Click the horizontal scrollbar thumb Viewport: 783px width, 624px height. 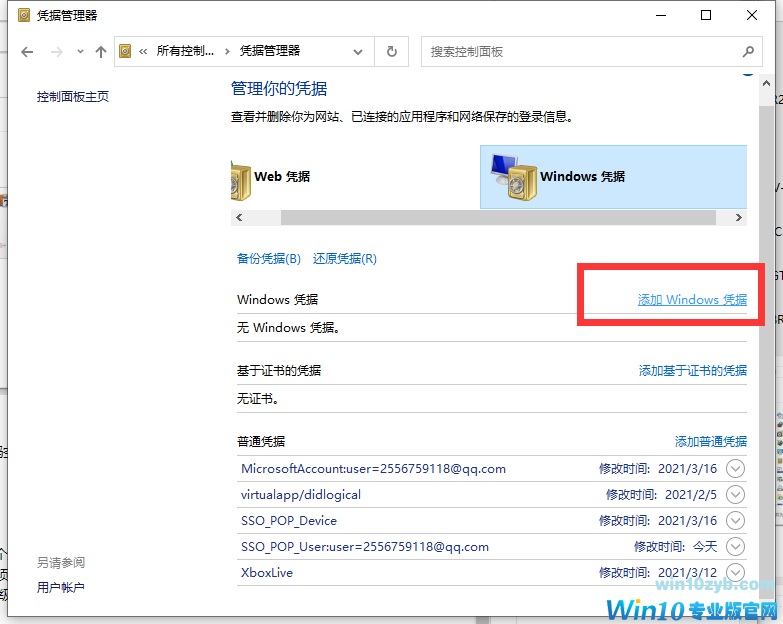(498, 218)
